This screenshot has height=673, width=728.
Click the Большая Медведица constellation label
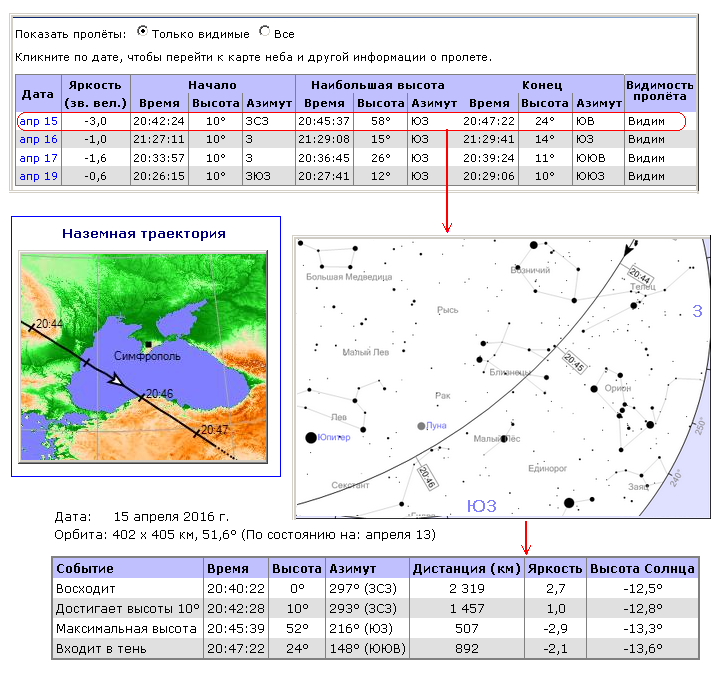349,277
